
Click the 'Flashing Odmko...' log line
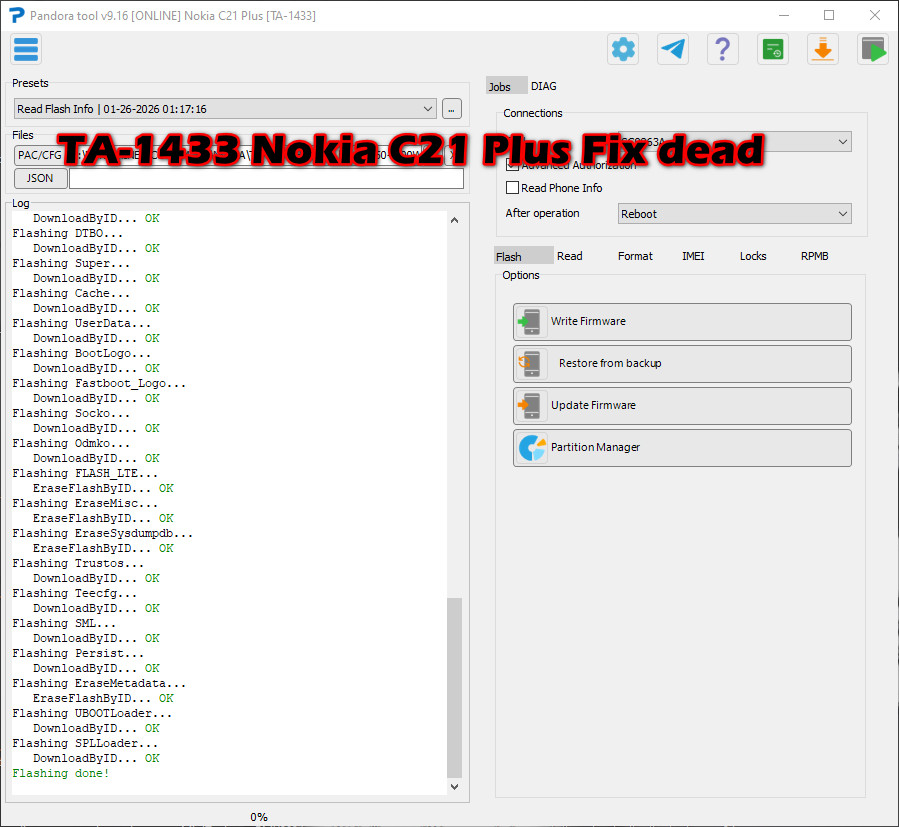71,443
